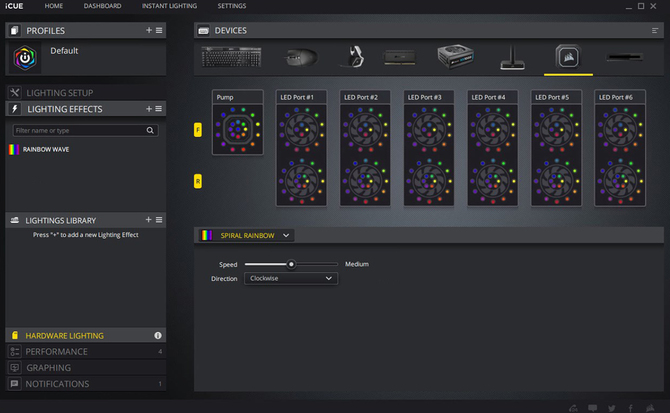The image size is (670, 413).
Task: Click the Spiral Rainbow color swatch
Action: click(207, 235)
